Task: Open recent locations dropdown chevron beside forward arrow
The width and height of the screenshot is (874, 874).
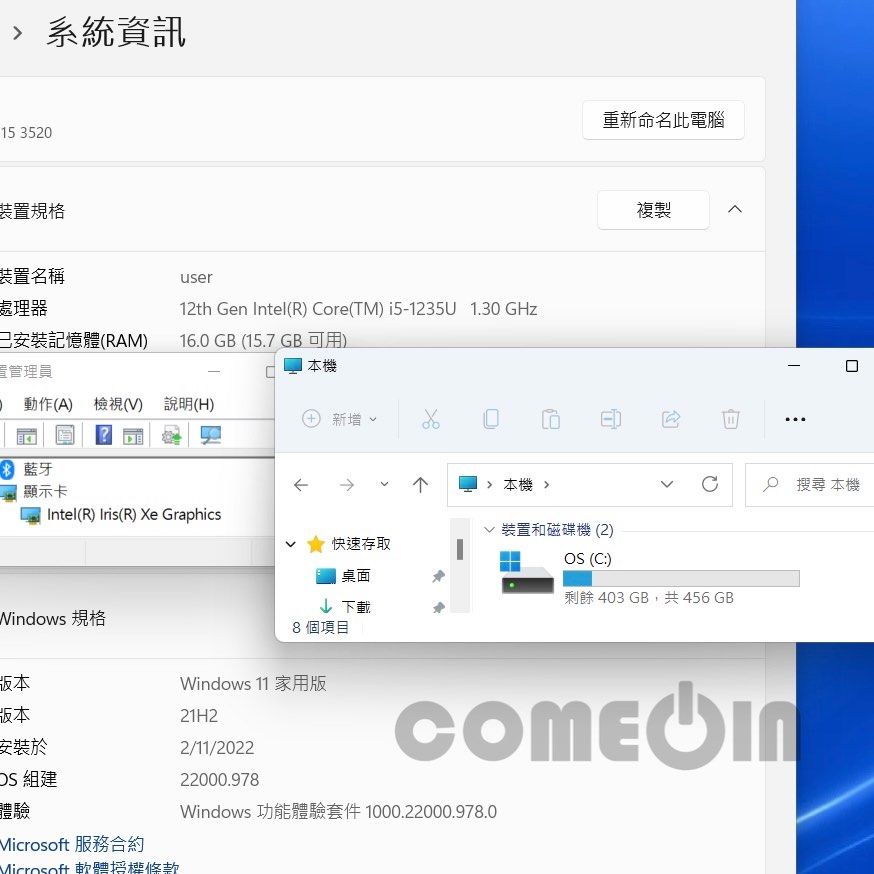Action: click(x=384, y=484)
